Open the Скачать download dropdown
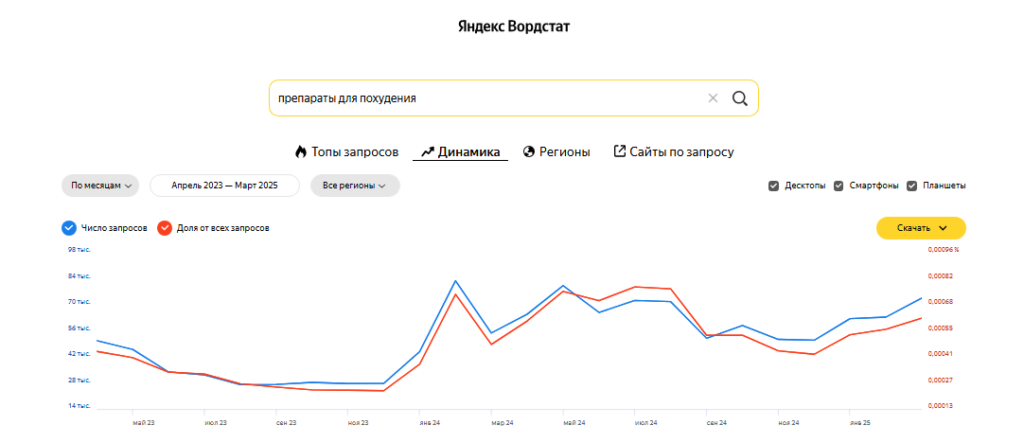The height and width of the screenshot is (443, 1024). pos(921,228)
